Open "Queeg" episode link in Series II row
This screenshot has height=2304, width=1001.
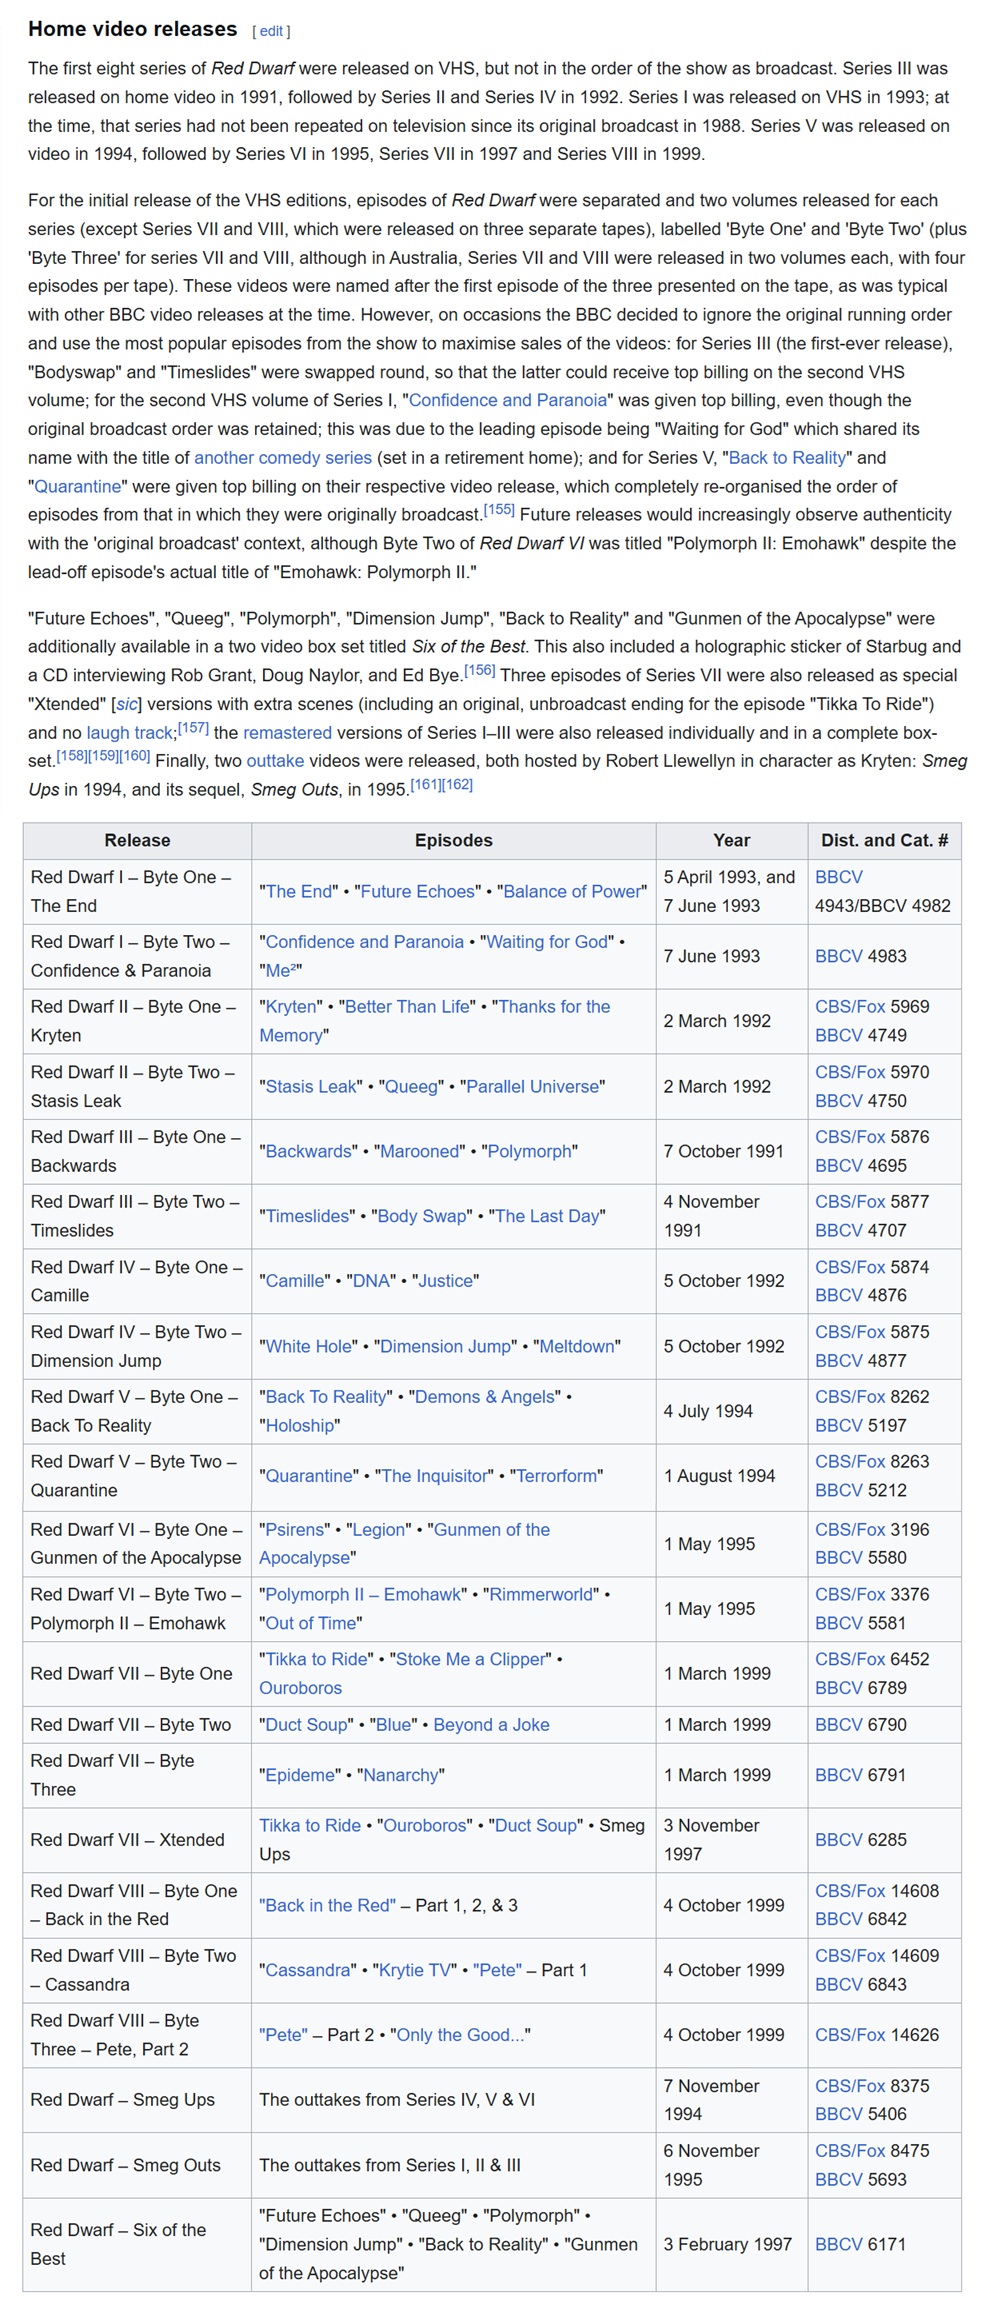pos(412,1087)
